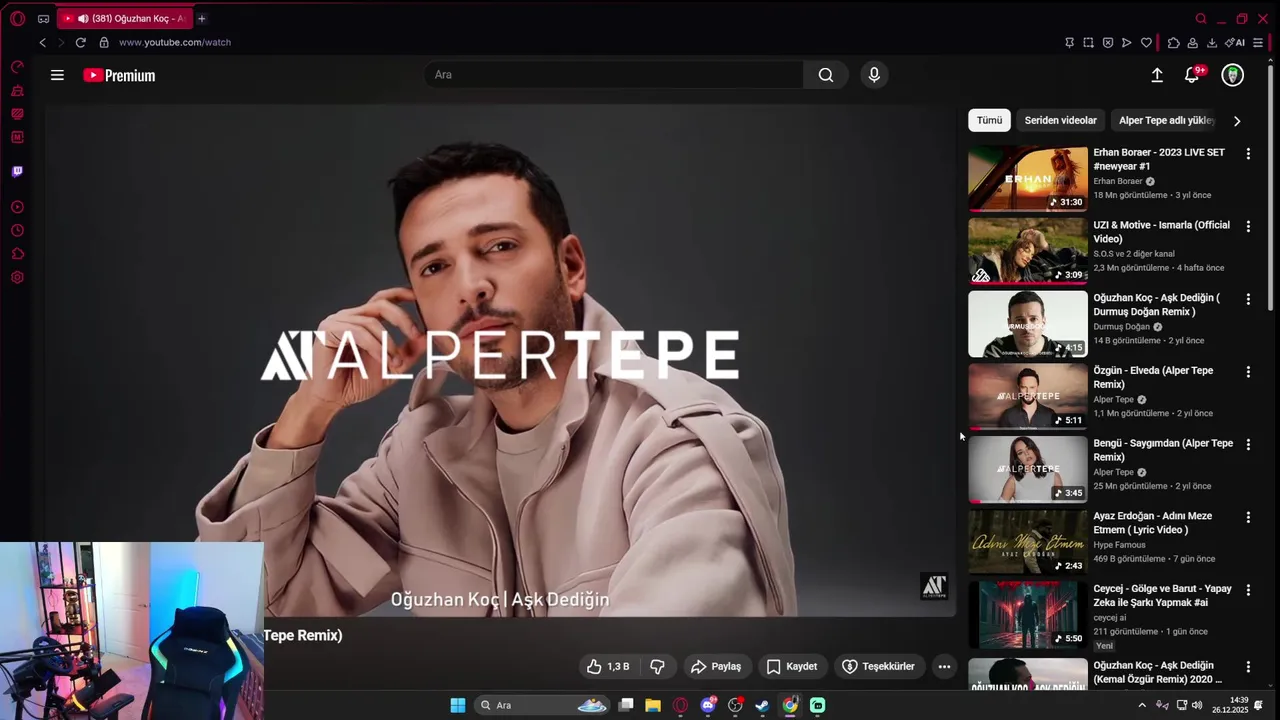The height and width of the screenshot is (720, 1280).
Task: Open 'Özgün - Elveda (Alper Tepe Remix)' title
Action: tap(1153, 377)
